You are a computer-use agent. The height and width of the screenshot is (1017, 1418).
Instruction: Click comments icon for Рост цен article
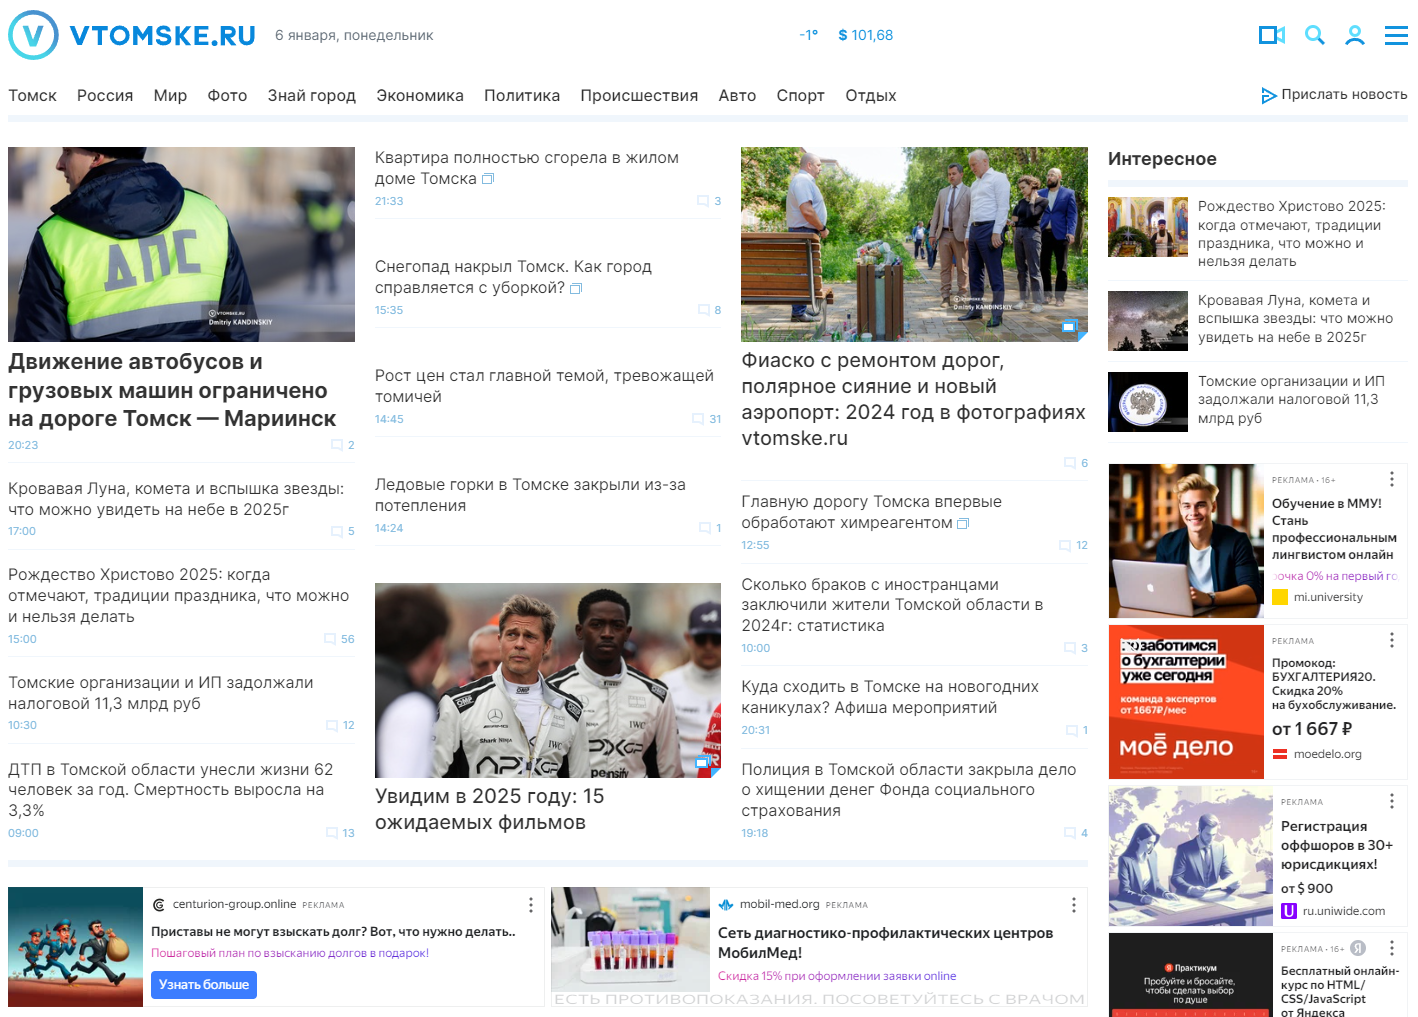(698, 419)
